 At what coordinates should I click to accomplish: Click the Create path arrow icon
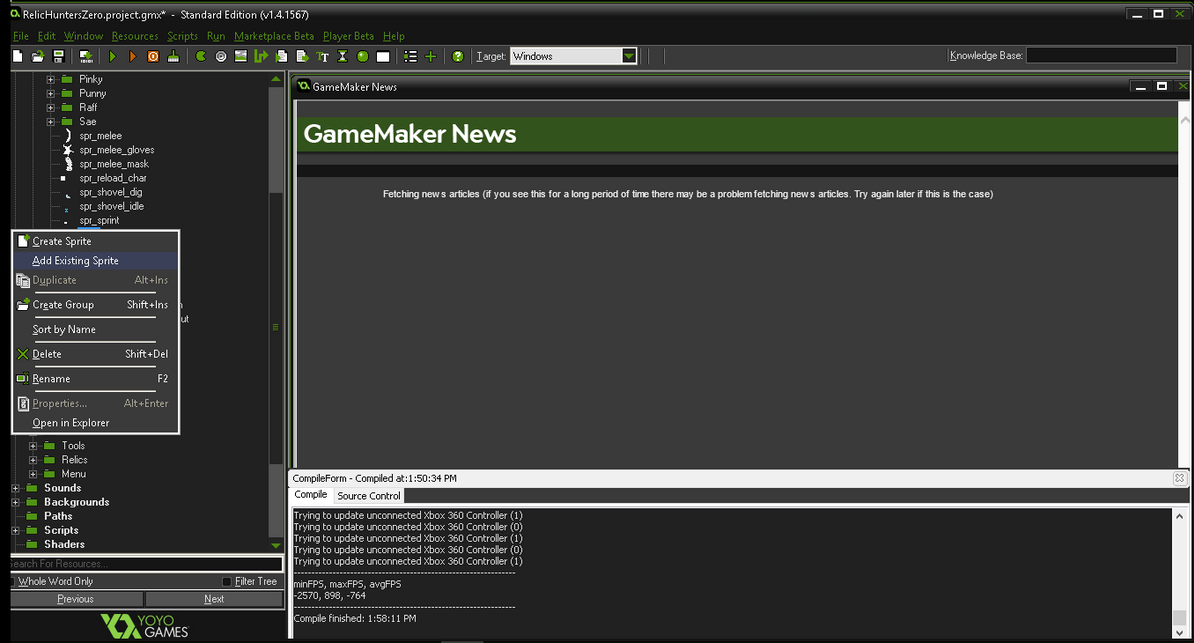tap(261, 56)
